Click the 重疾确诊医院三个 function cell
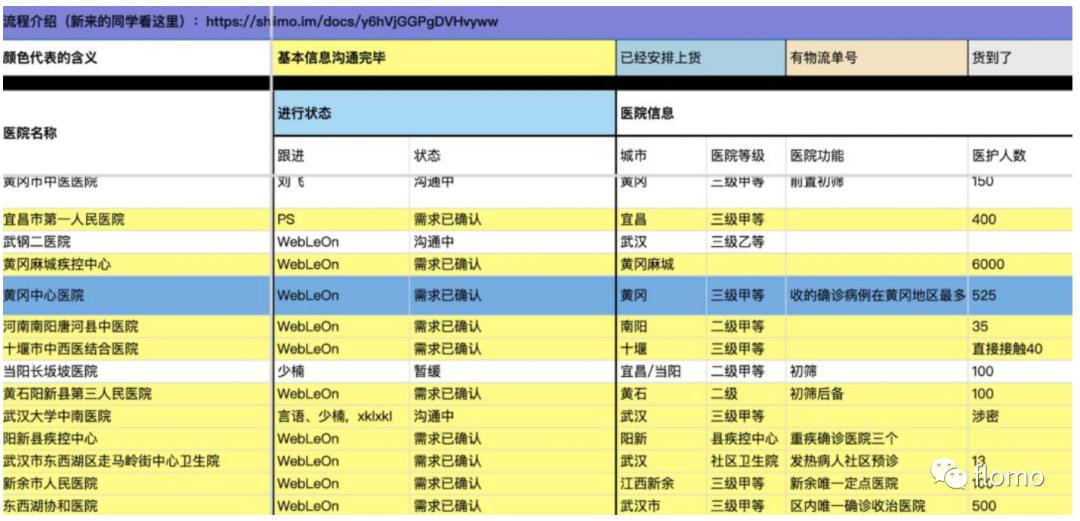This screenshot has height=521, width=1080. click(877, 439)
